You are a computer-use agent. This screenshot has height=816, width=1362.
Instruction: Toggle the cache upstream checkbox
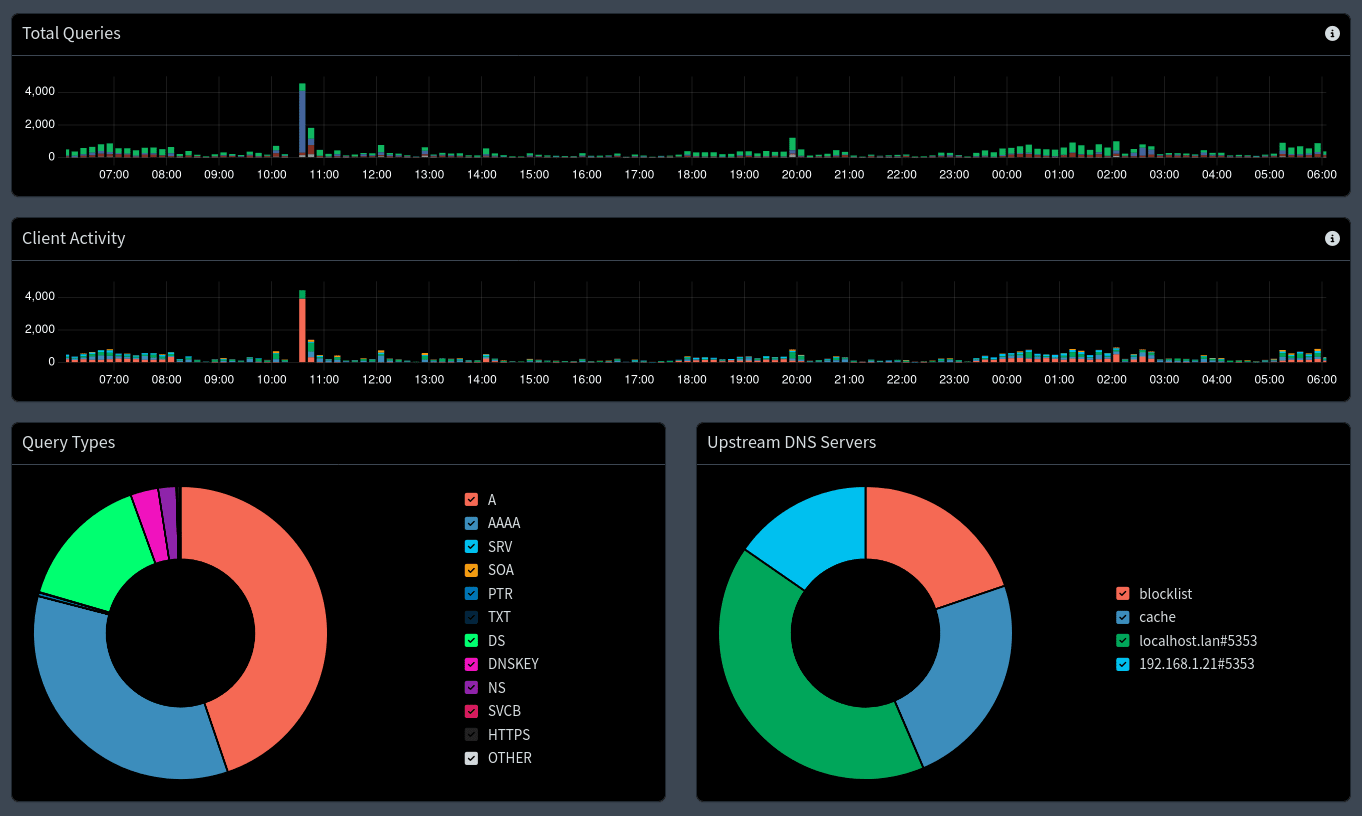pos(1123,617)
